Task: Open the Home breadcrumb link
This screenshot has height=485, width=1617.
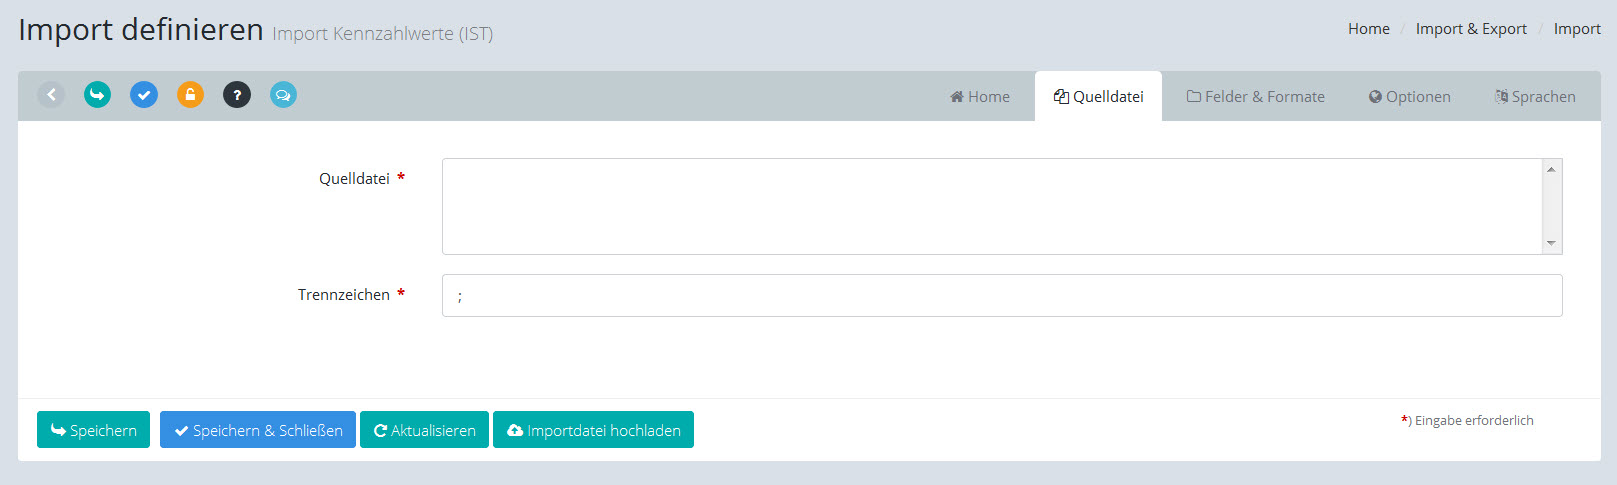Action: click(x=1368, y=29)
